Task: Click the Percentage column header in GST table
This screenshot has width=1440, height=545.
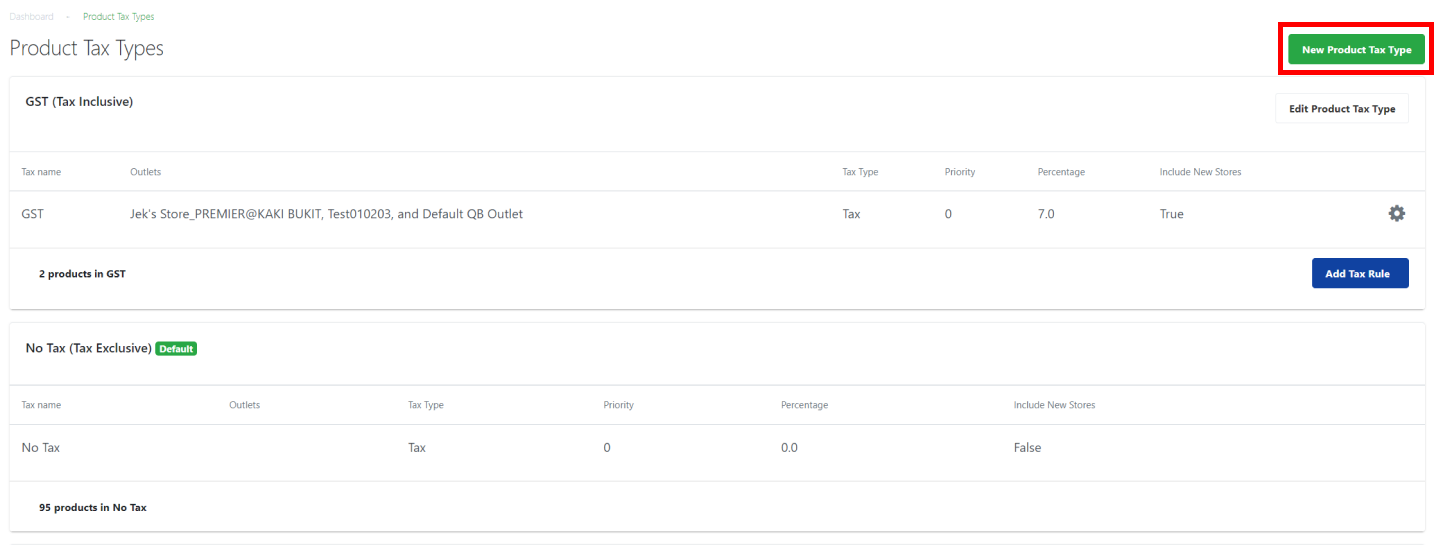Action: click(1061, 172)
